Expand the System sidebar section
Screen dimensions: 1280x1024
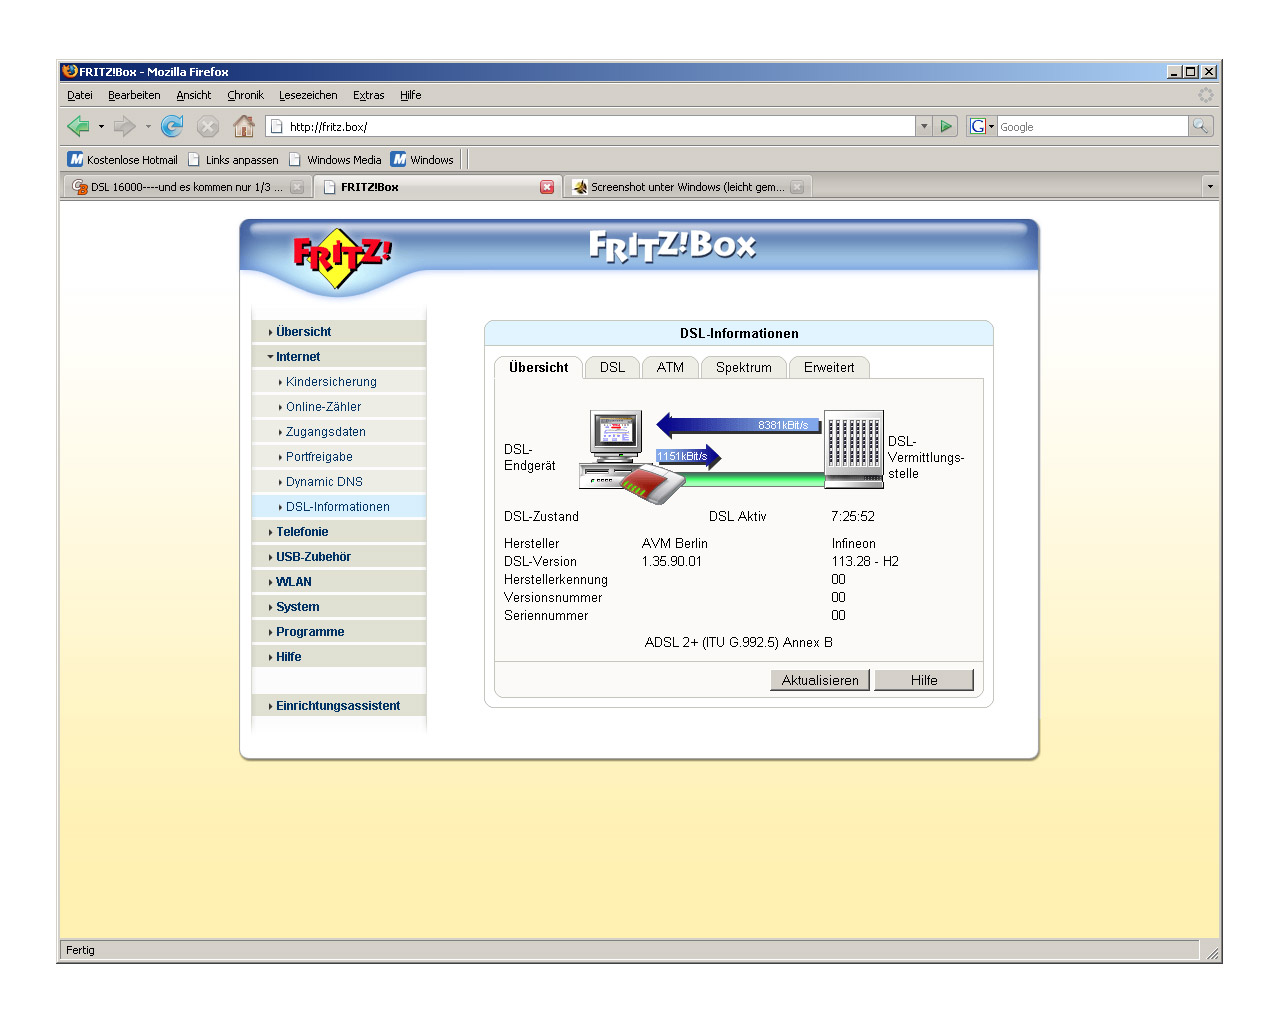point(339,607)
